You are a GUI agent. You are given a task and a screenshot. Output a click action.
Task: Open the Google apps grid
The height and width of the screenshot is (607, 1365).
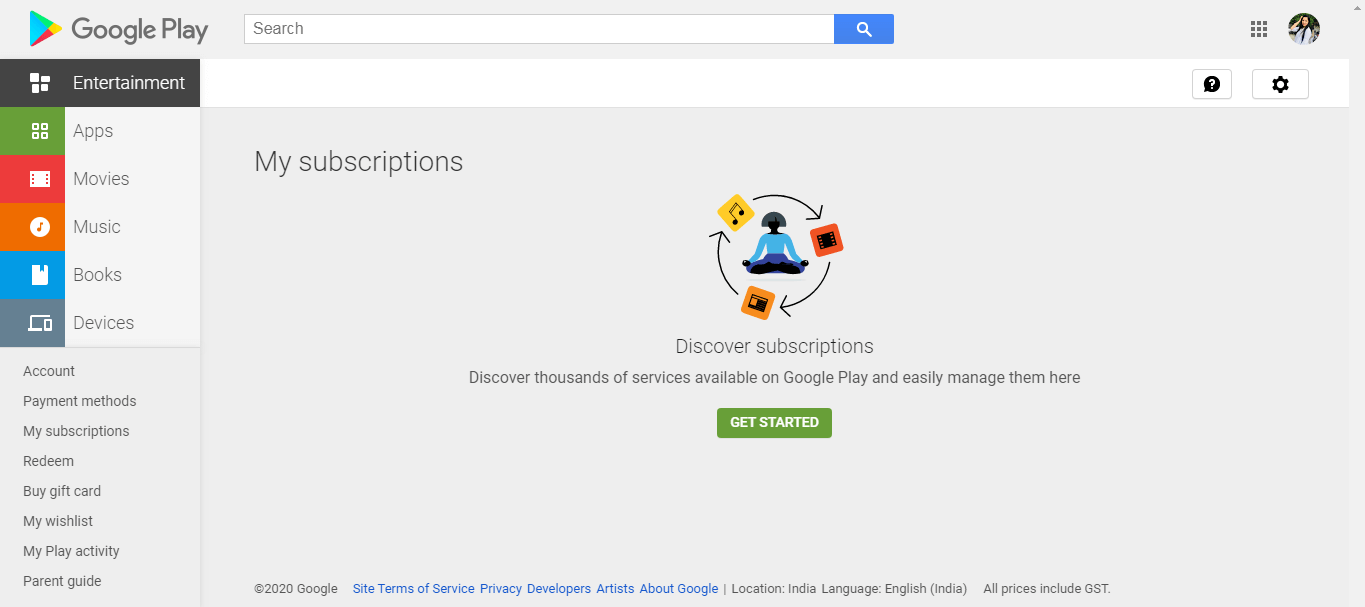tap(1259, 29)
